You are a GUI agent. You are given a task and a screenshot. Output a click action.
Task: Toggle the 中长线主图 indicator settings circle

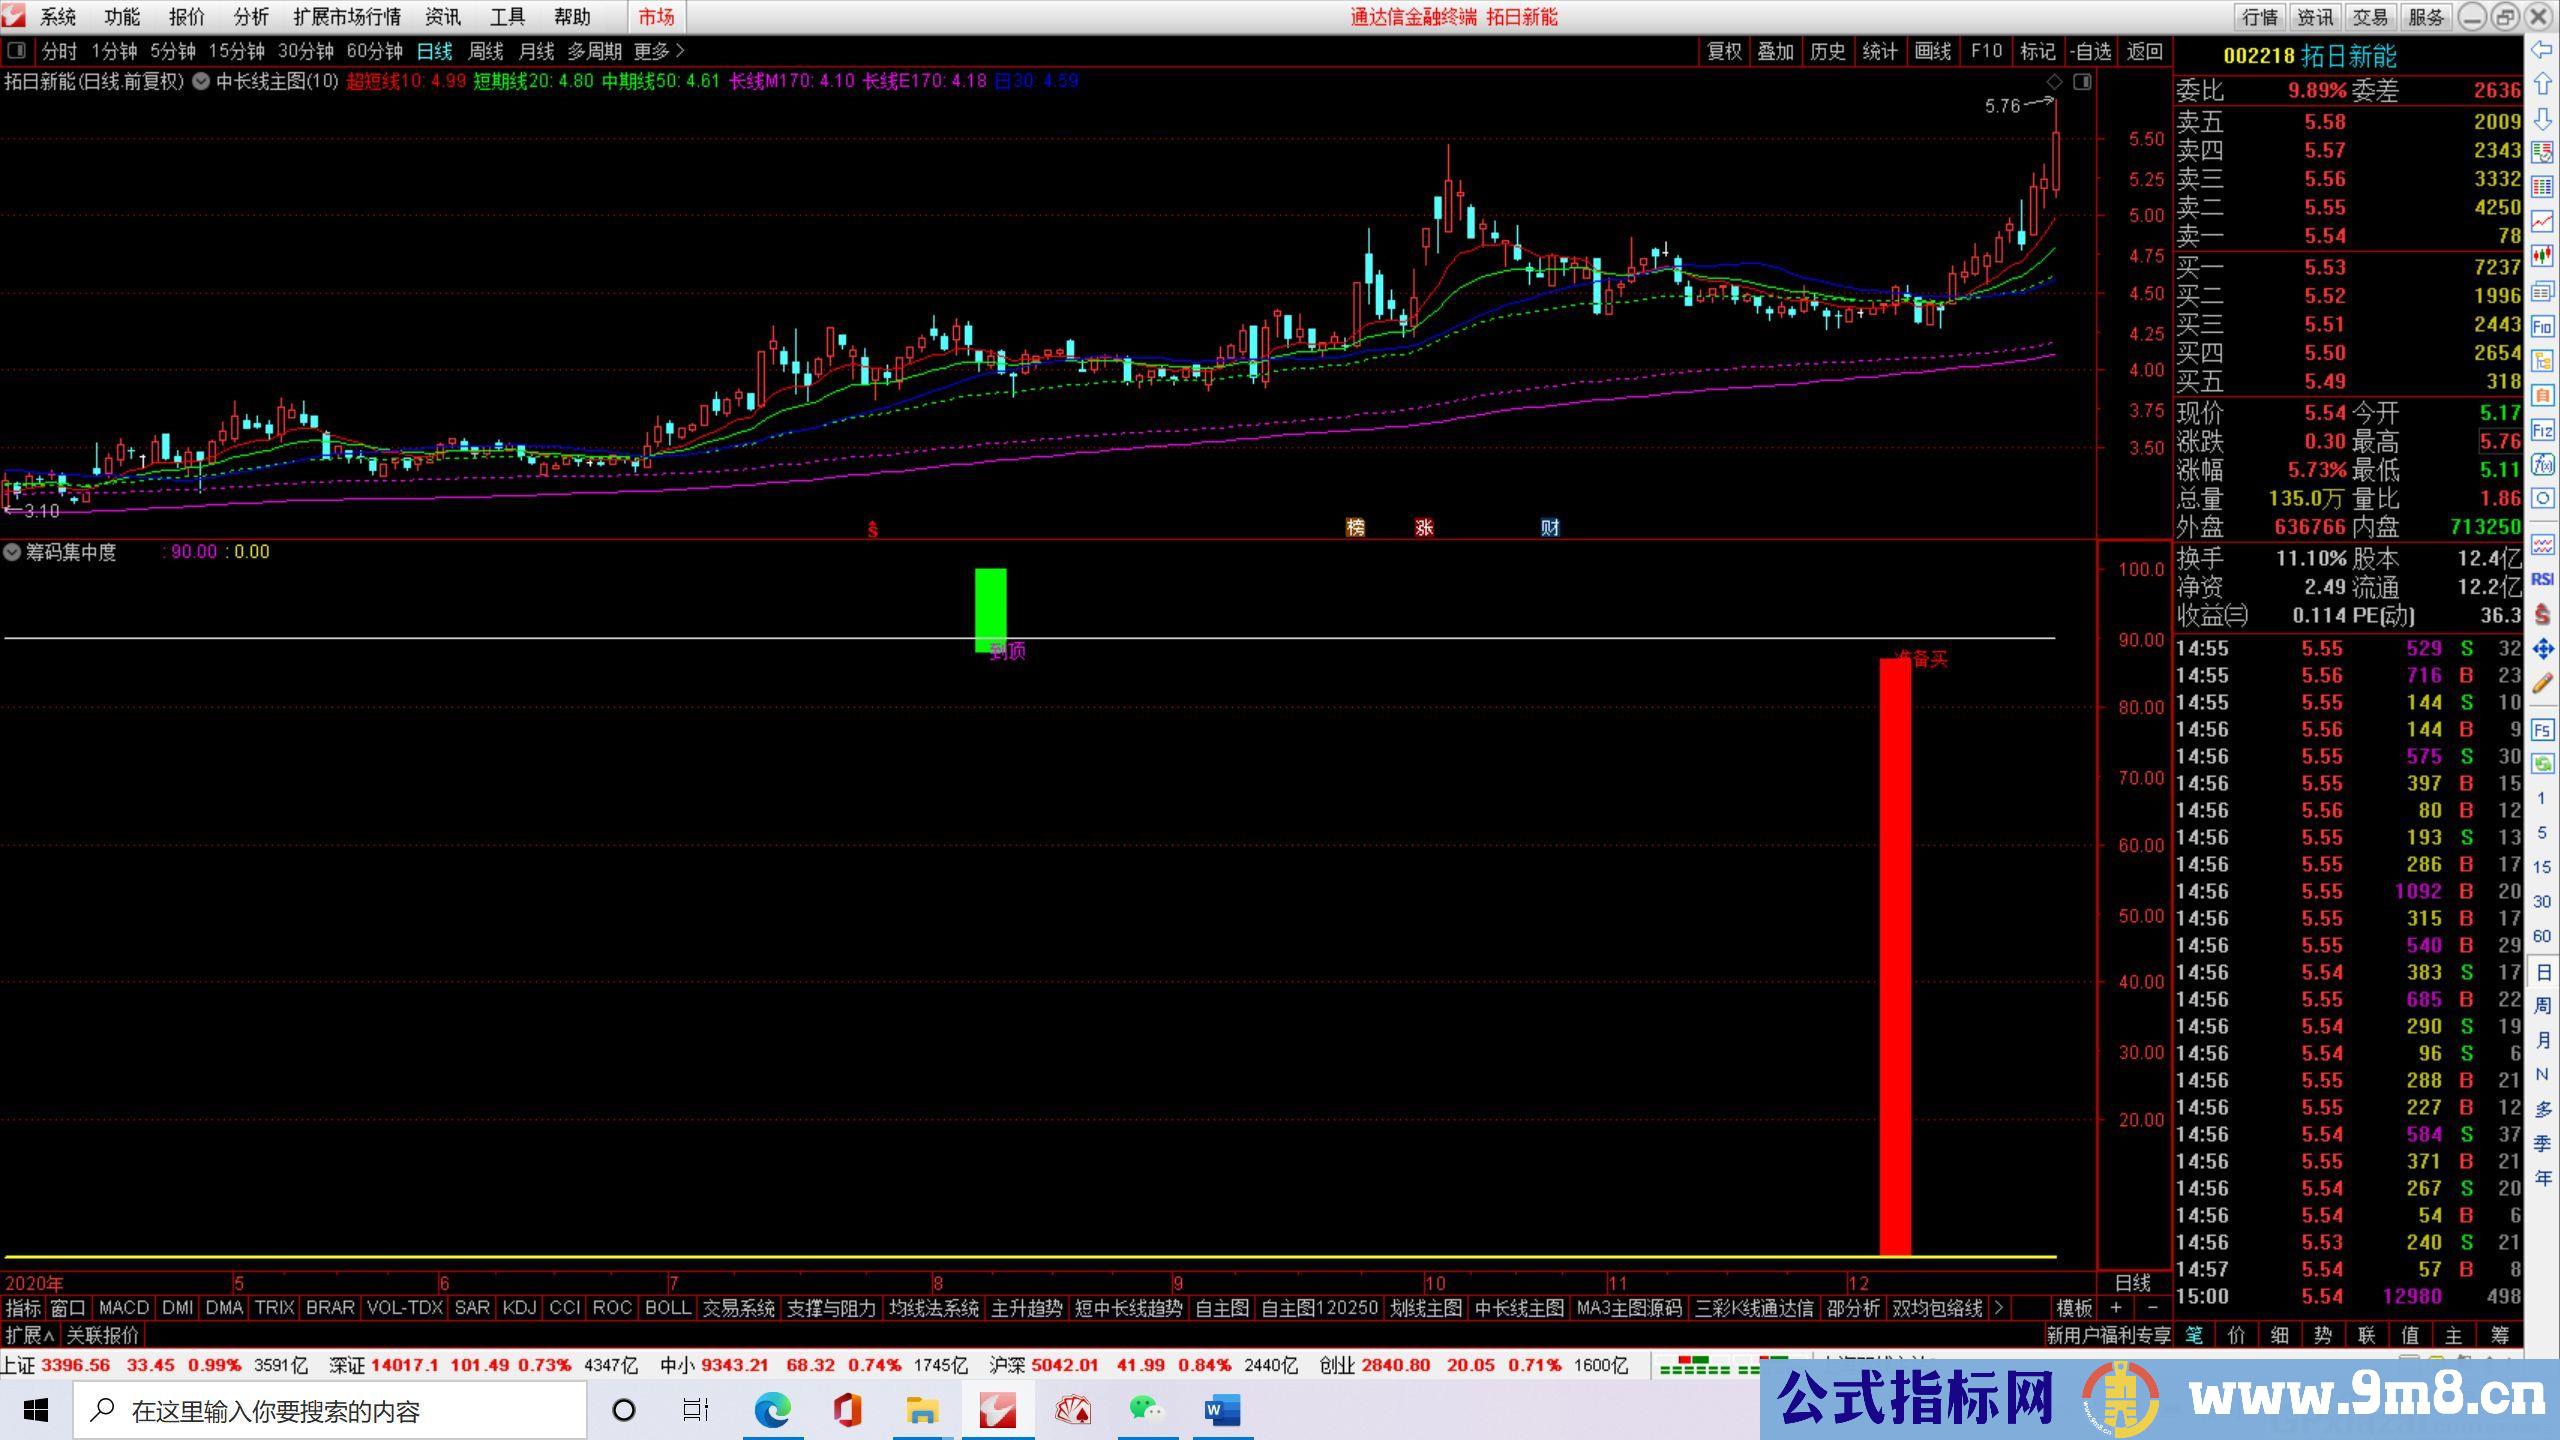coord(201,81)
